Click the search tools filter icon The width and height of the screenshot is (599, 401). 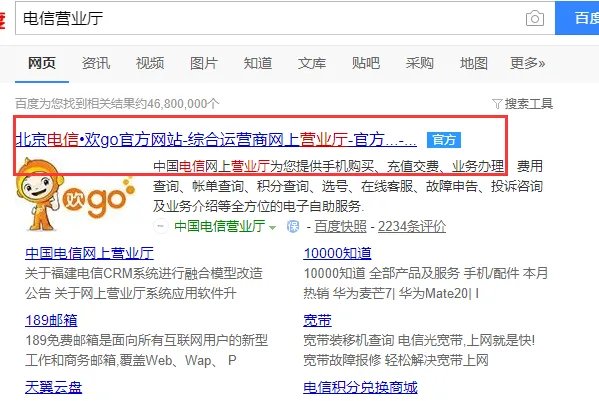pos(497,103)
